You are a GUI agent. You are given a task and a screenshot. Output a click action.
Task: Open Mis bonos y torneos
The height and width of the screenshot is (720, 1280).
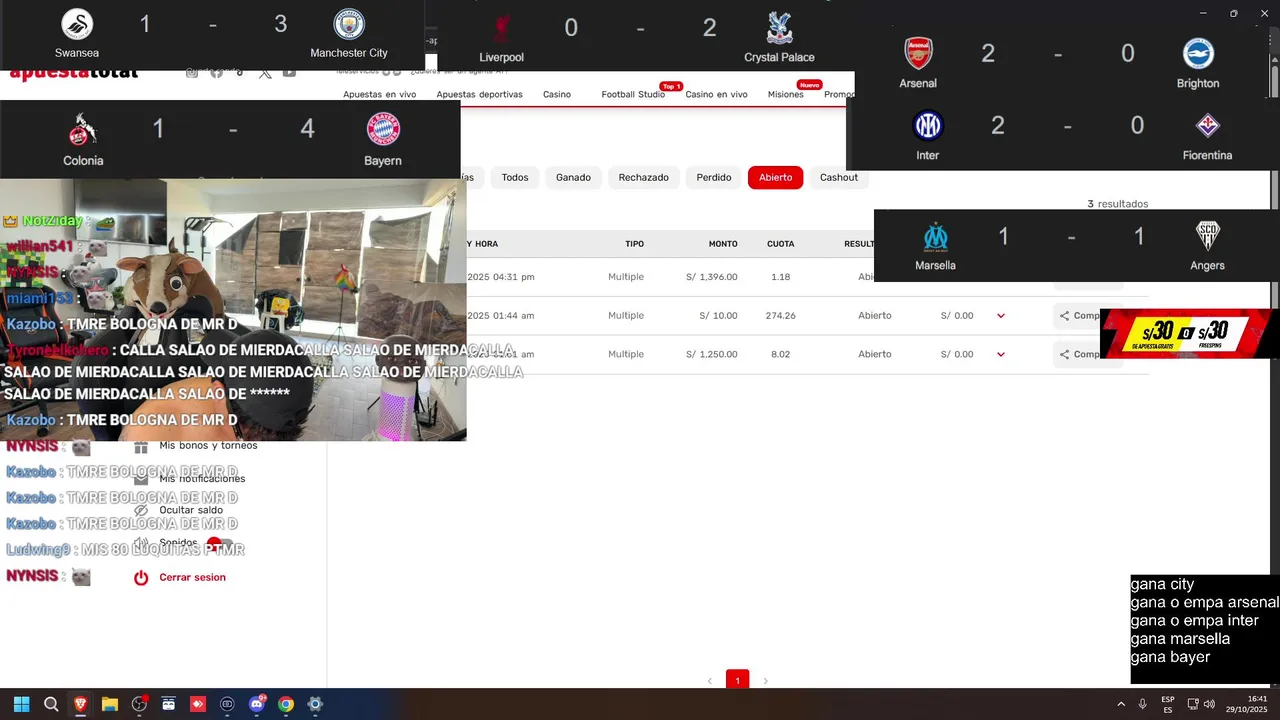click(208, 446)
